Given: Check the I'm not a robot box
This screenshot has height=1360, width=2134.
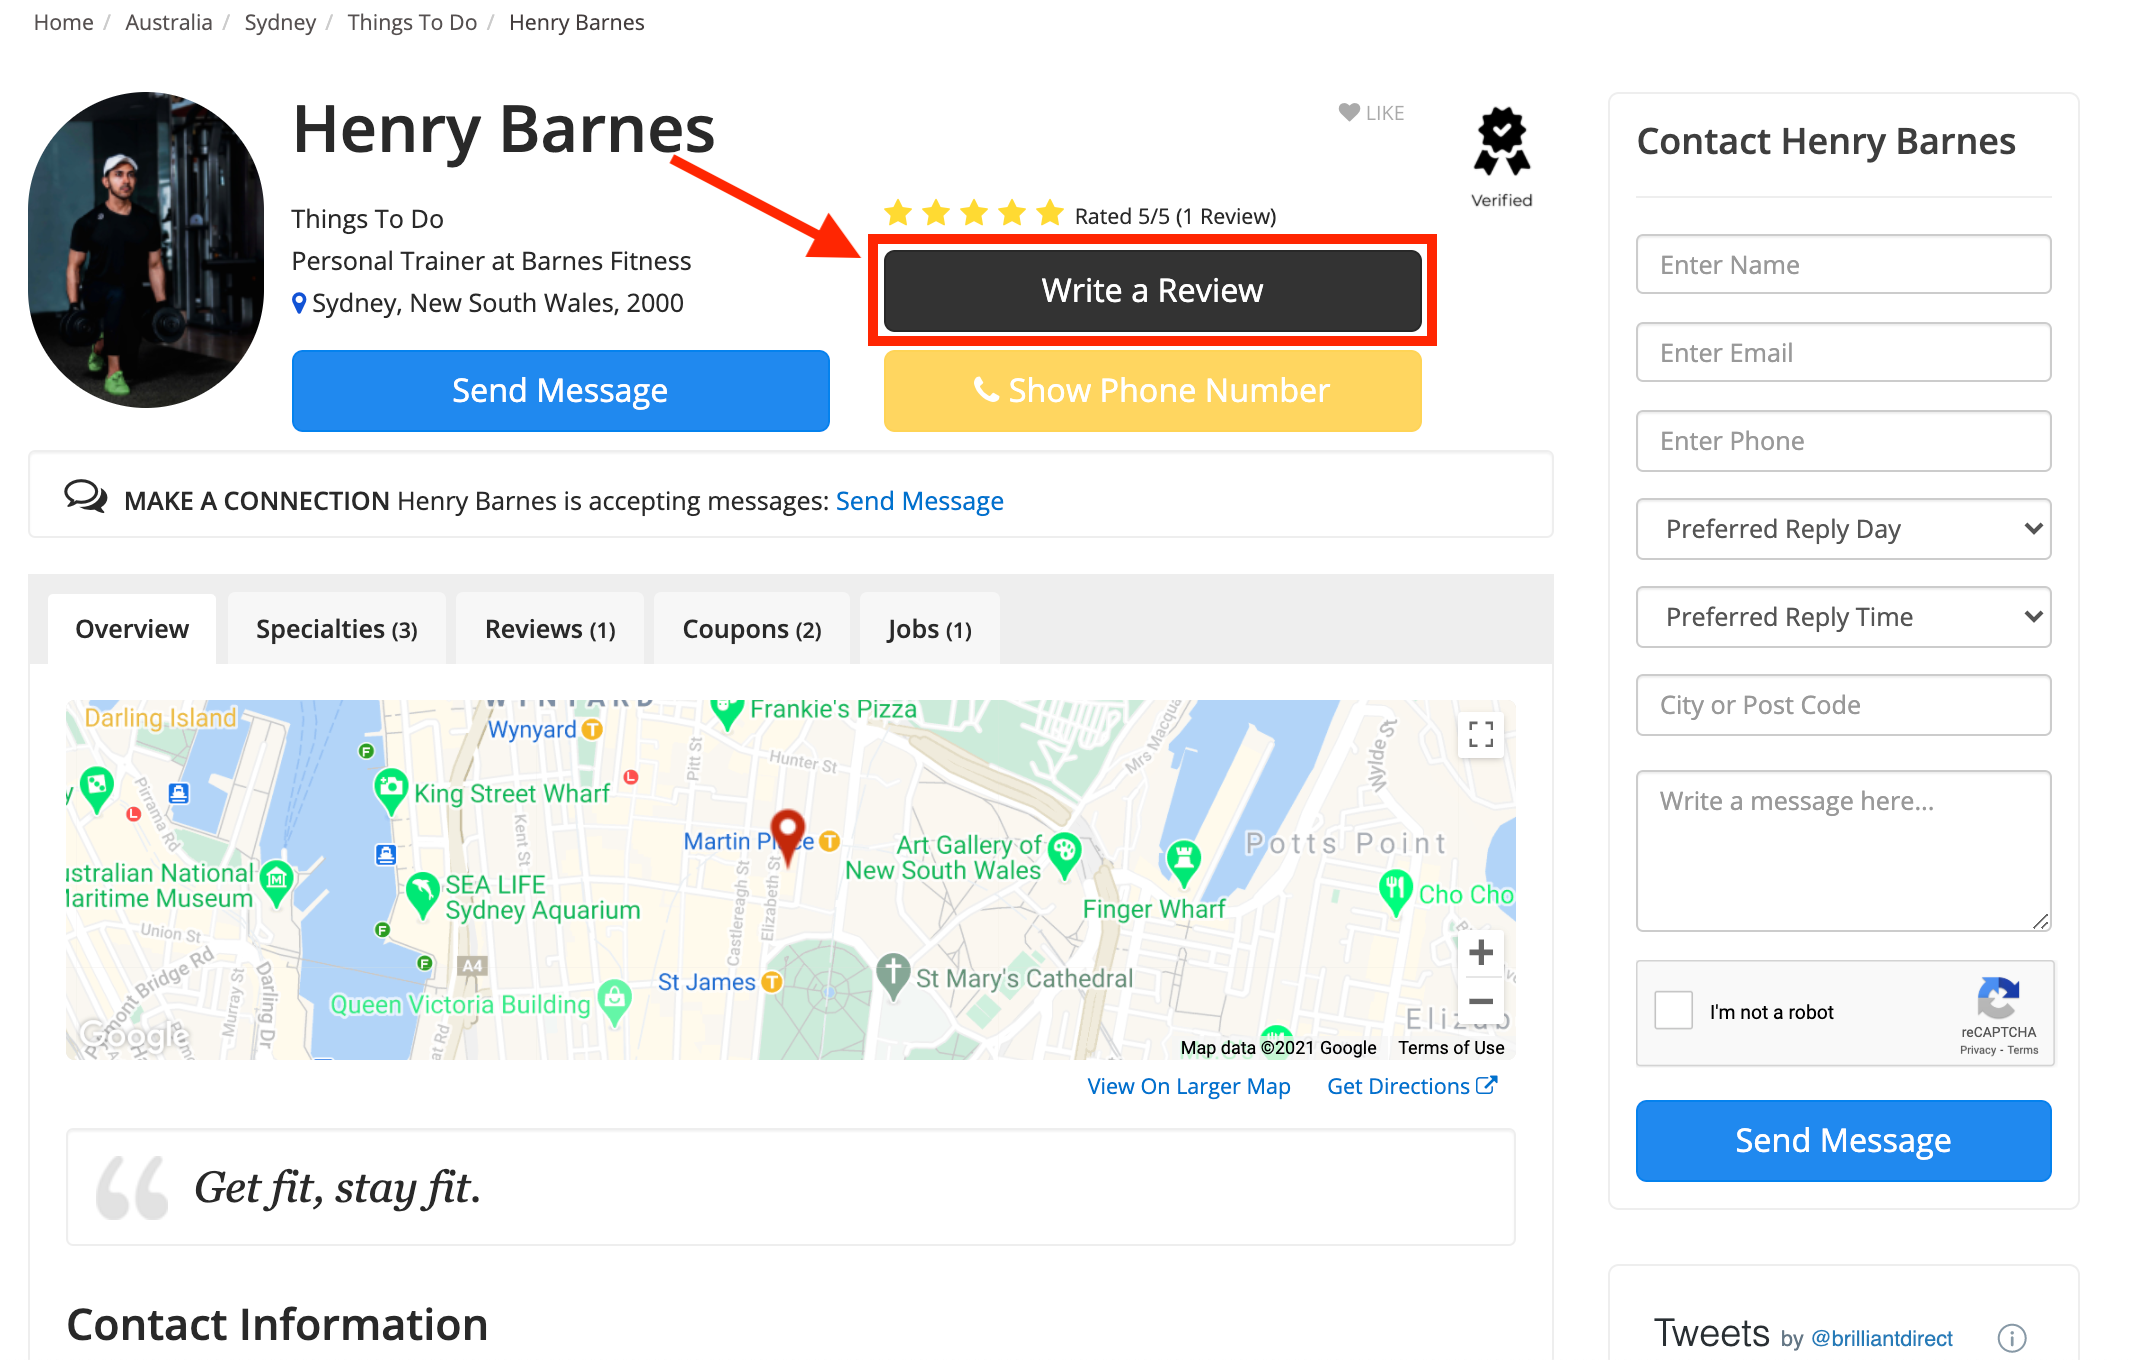Looking at the screenshot, I should [1673, 1011].
